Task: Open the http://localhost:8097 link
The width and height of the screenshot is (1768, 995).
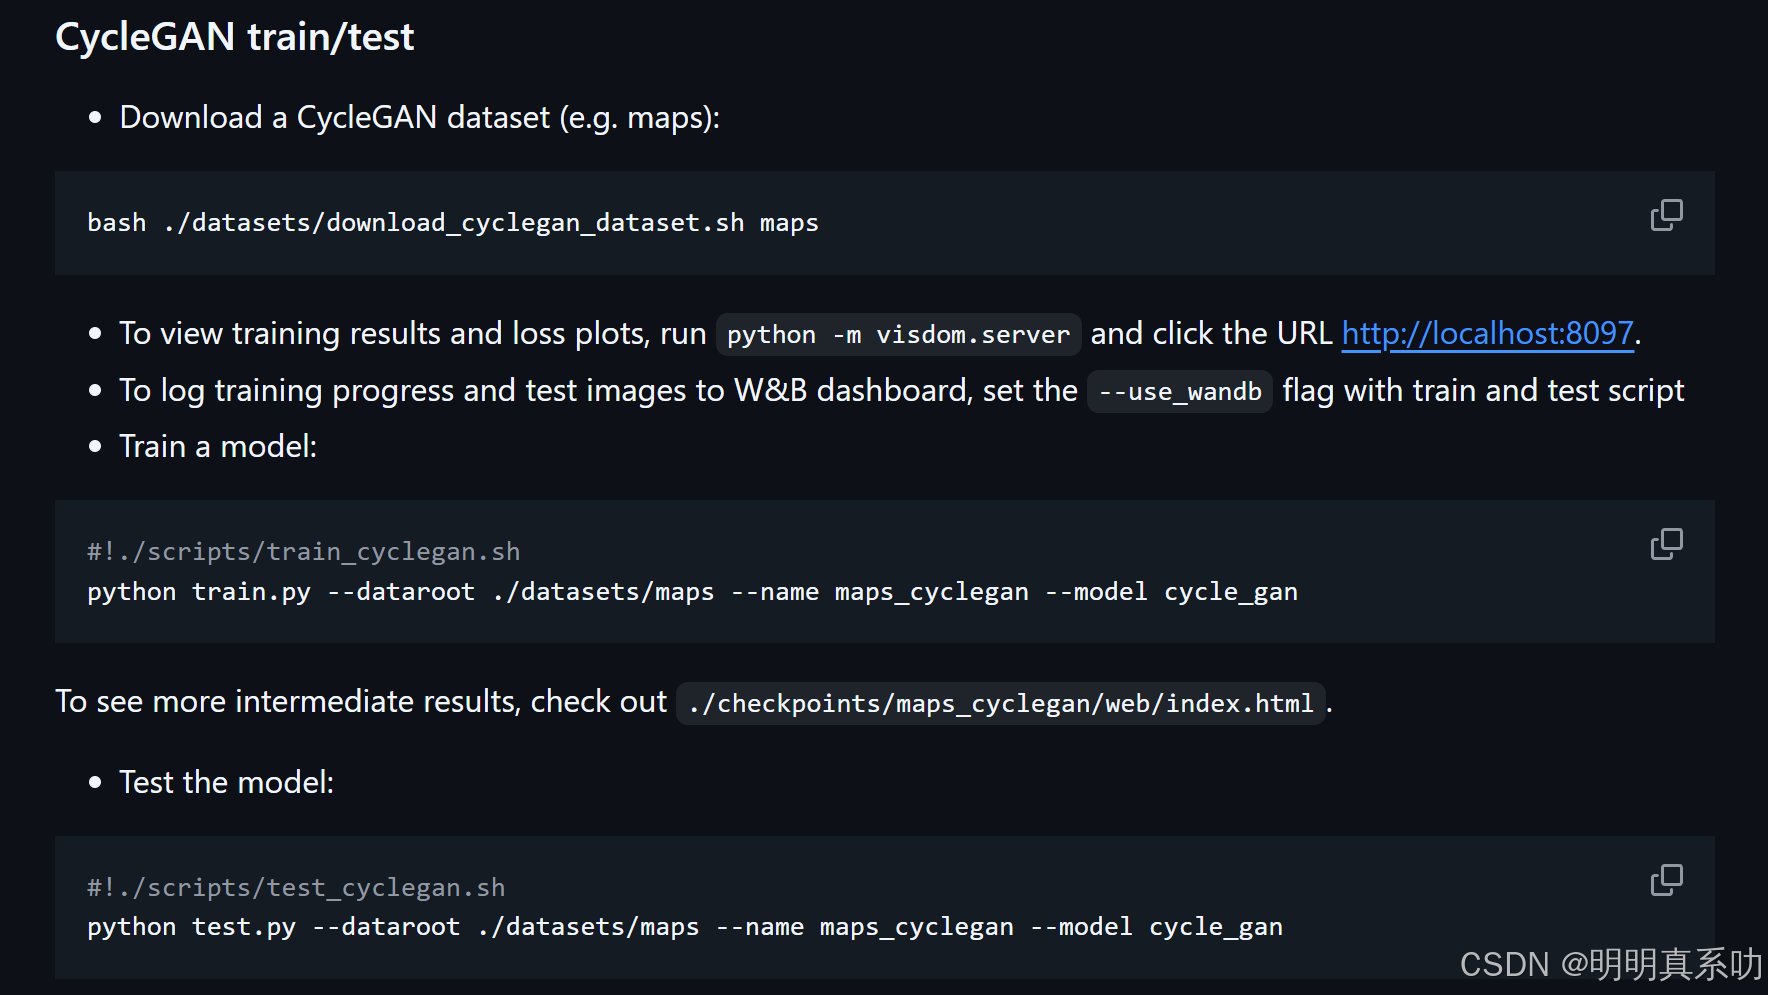Action: tap(1488, 333)
